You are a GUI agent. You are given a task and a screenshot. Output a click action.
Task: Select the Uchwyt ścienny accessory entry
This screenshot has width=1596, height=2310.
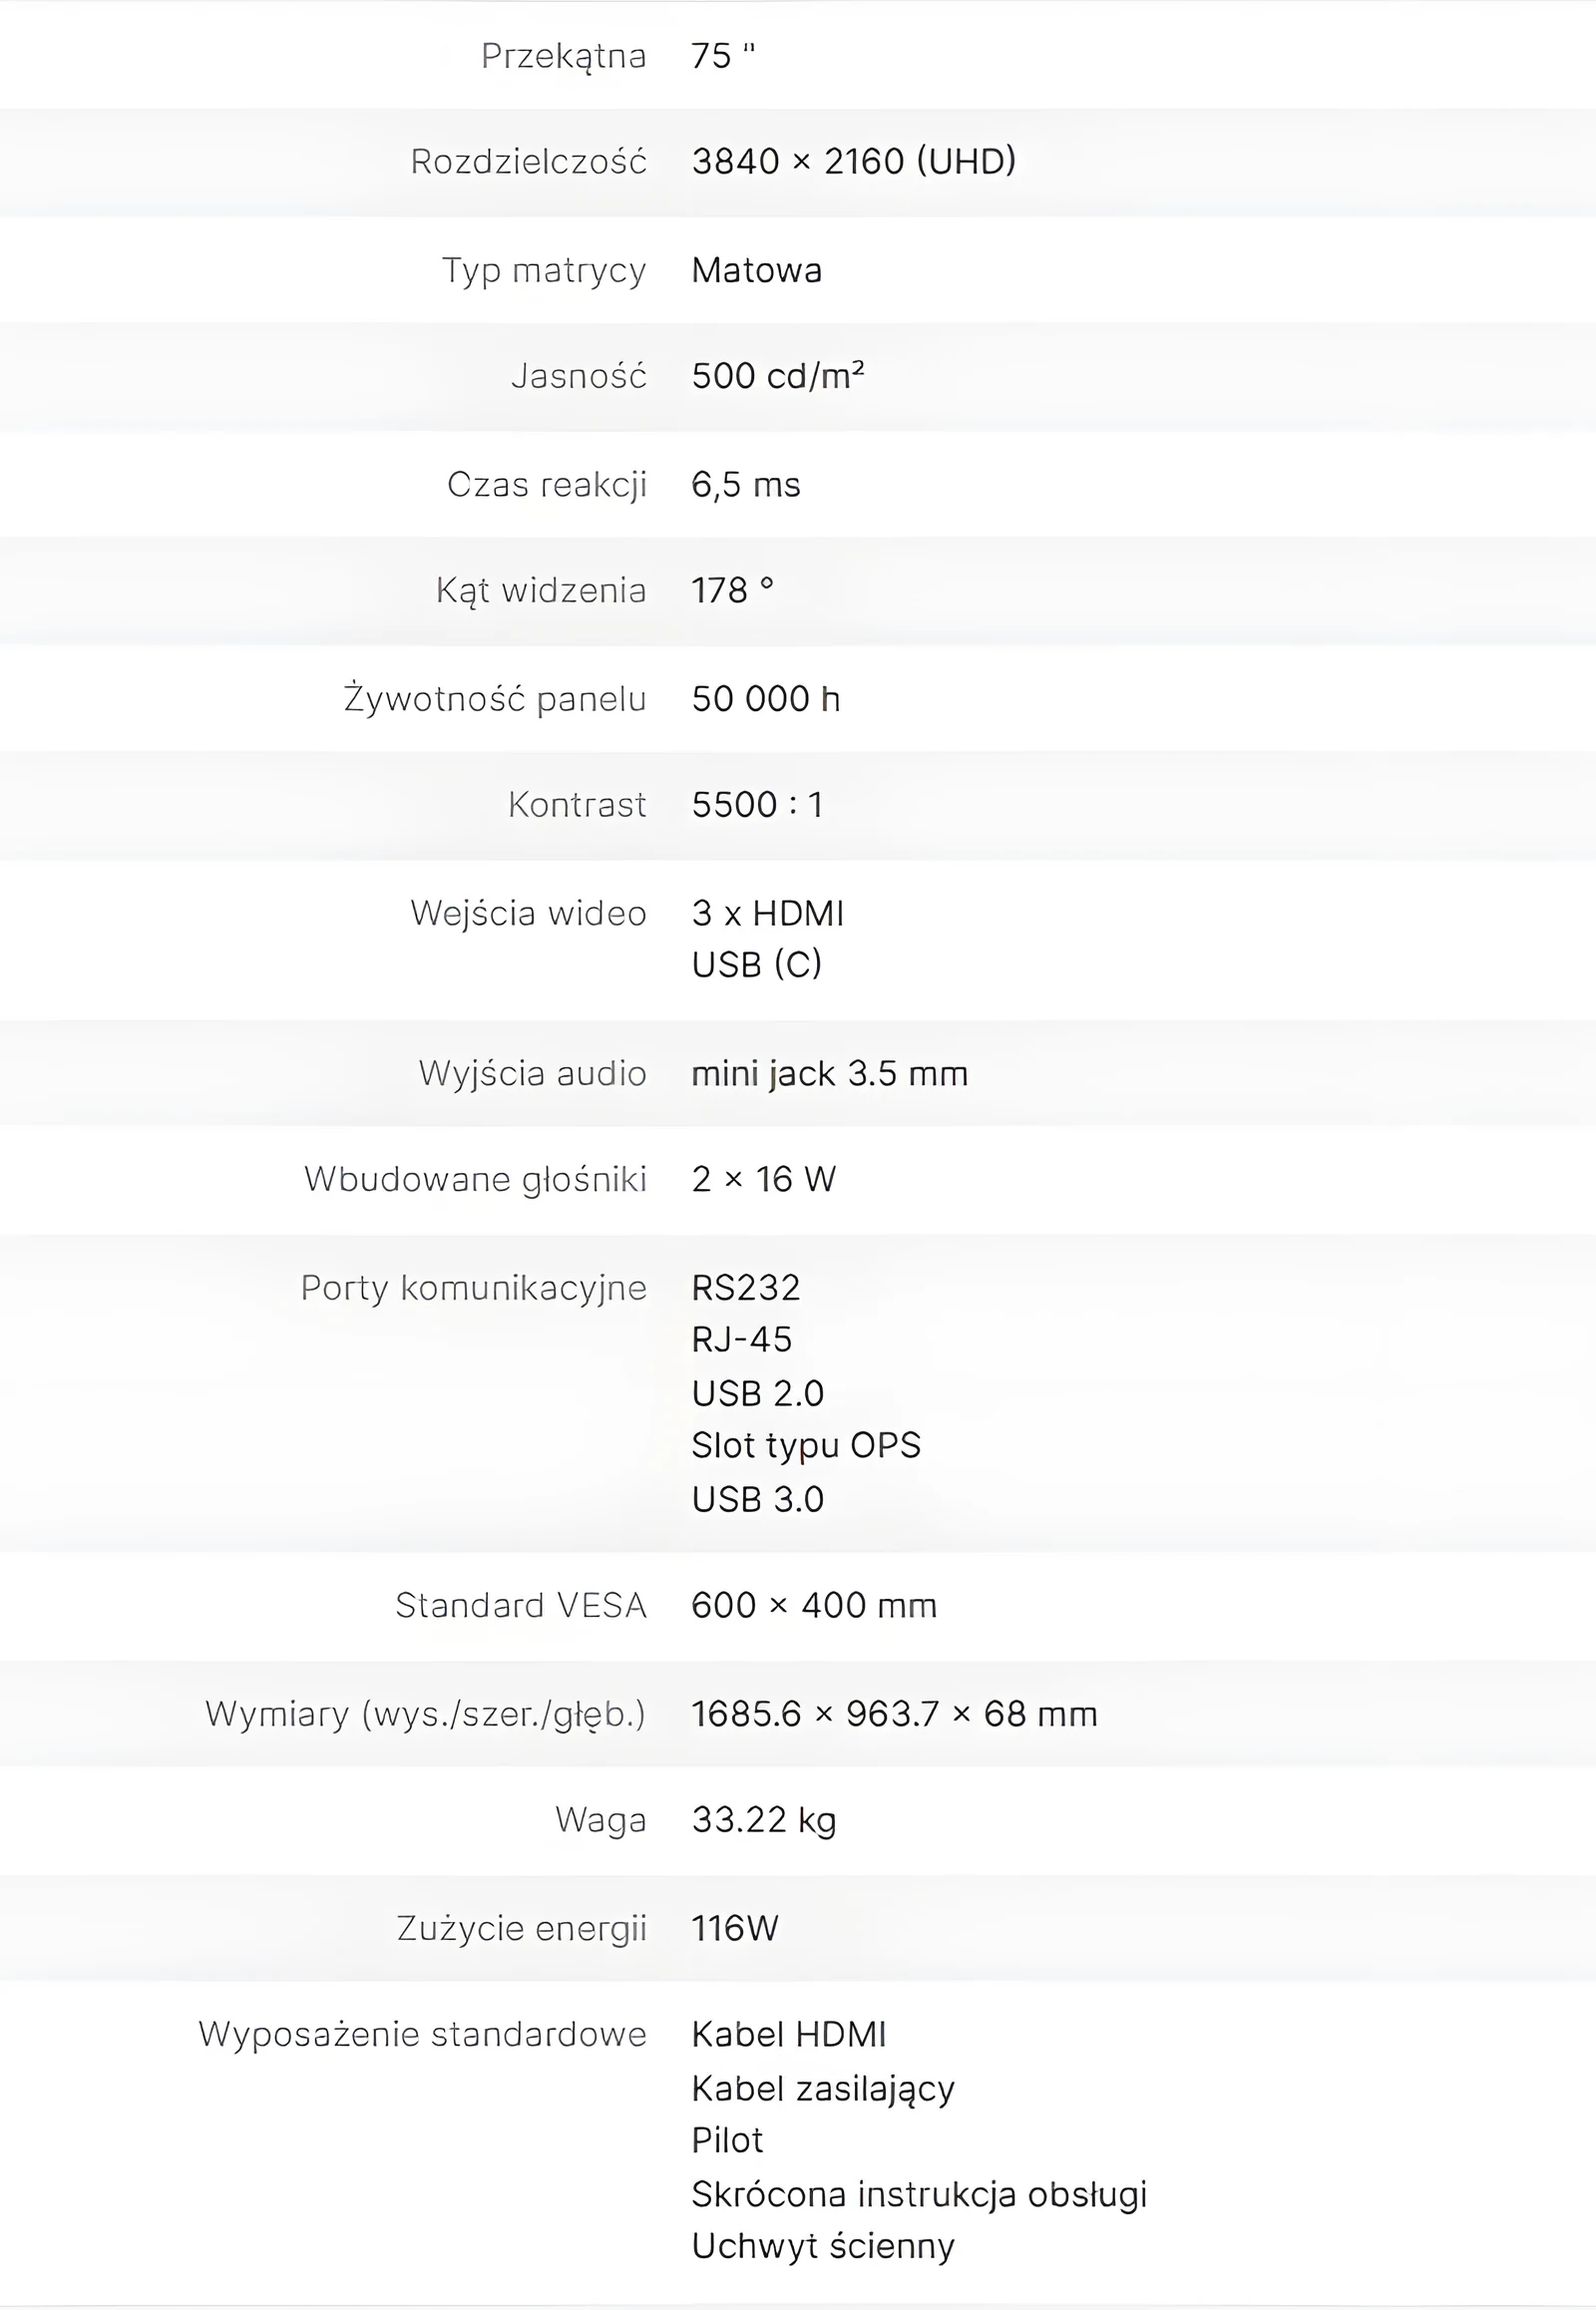823,2246
